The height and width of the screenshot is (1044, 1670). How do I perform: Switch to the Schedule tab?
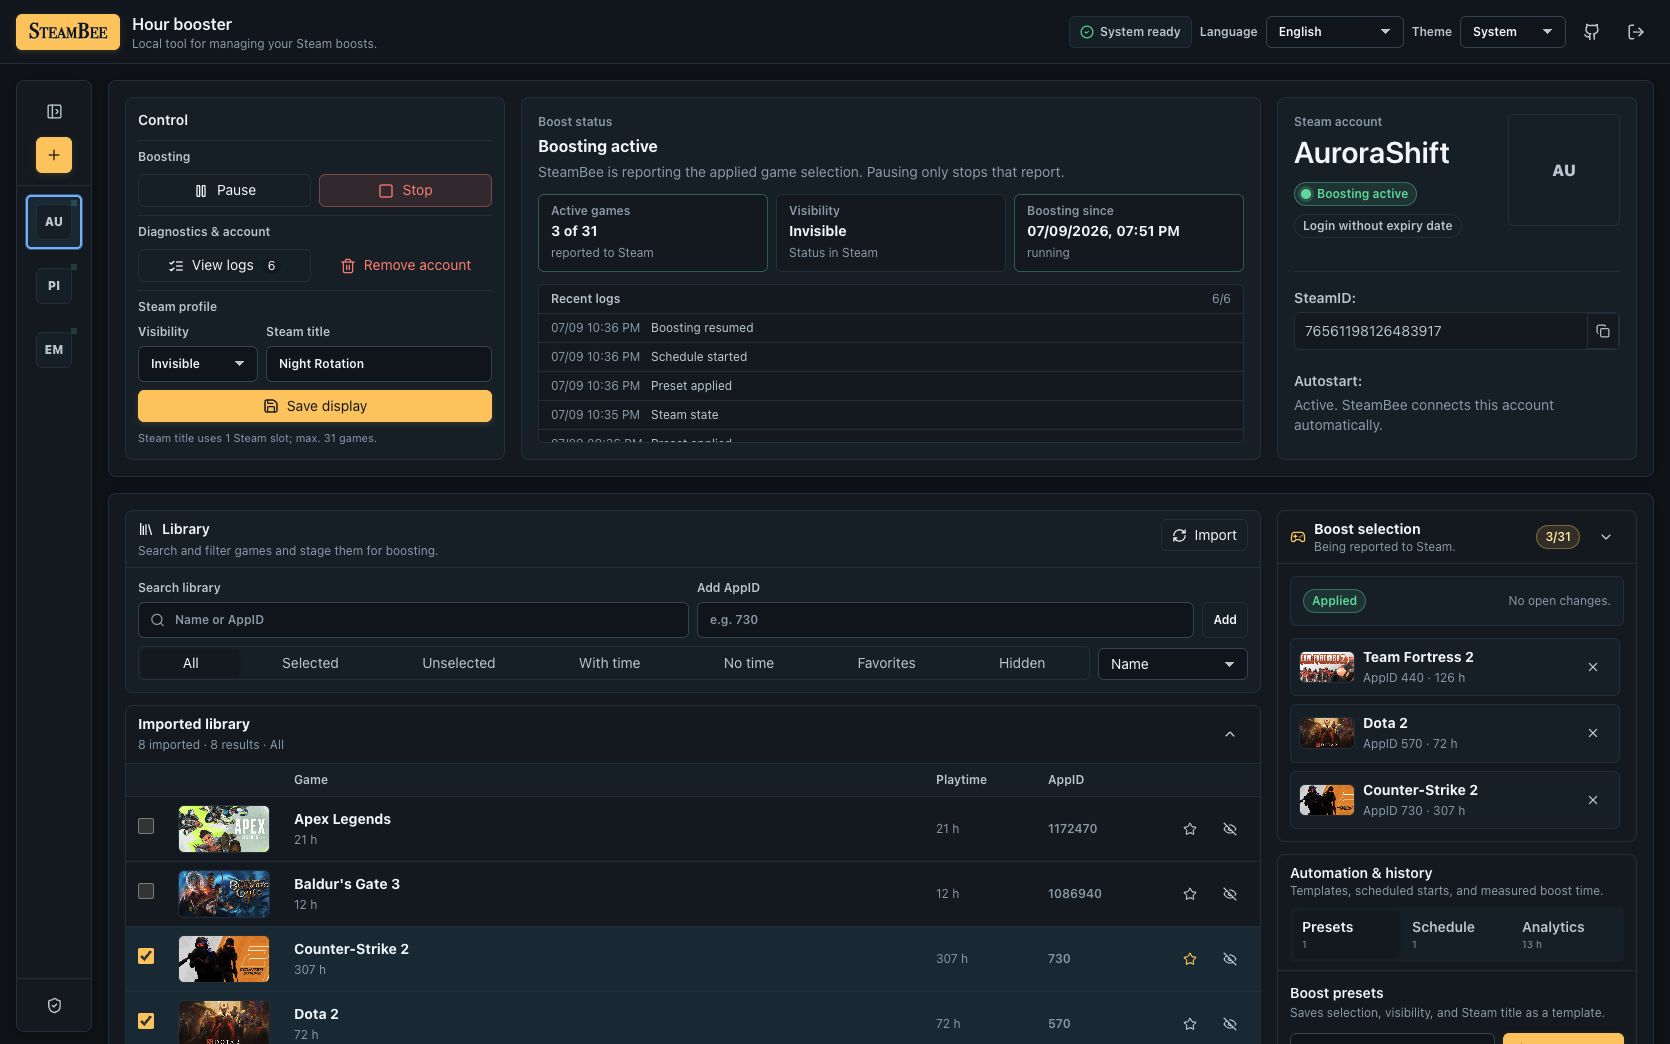point(1456,935)
